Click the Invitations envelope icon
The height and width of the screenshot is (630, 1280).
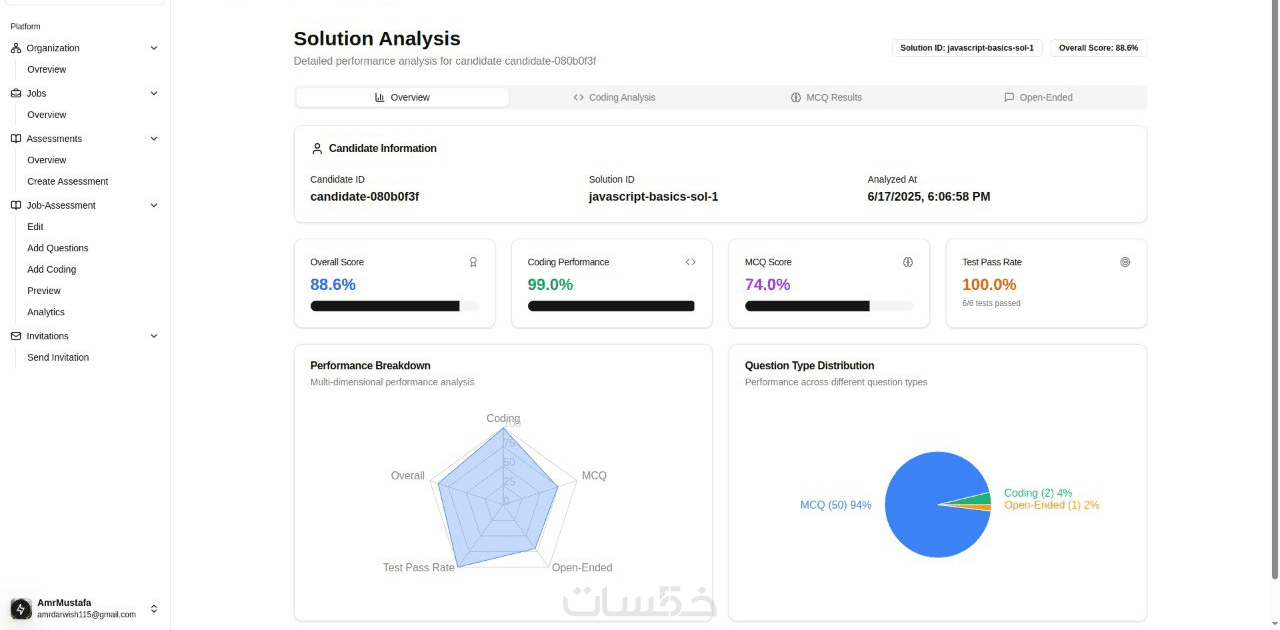click(x=16, y=336)
